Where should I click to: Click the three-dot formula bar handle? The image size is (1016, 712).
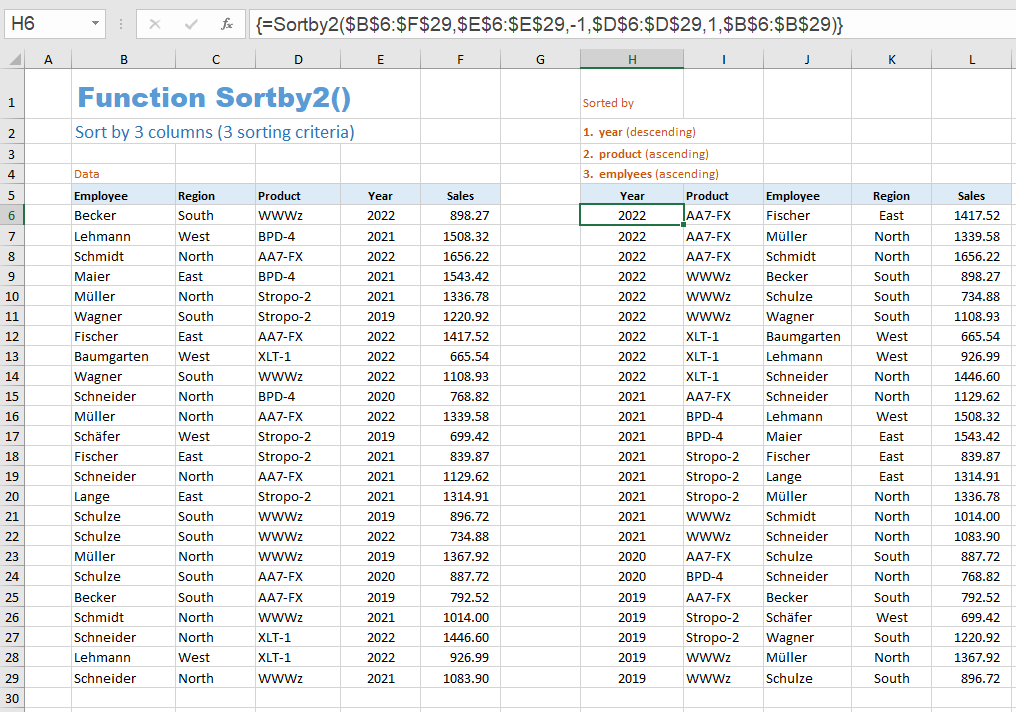[121, 25]
